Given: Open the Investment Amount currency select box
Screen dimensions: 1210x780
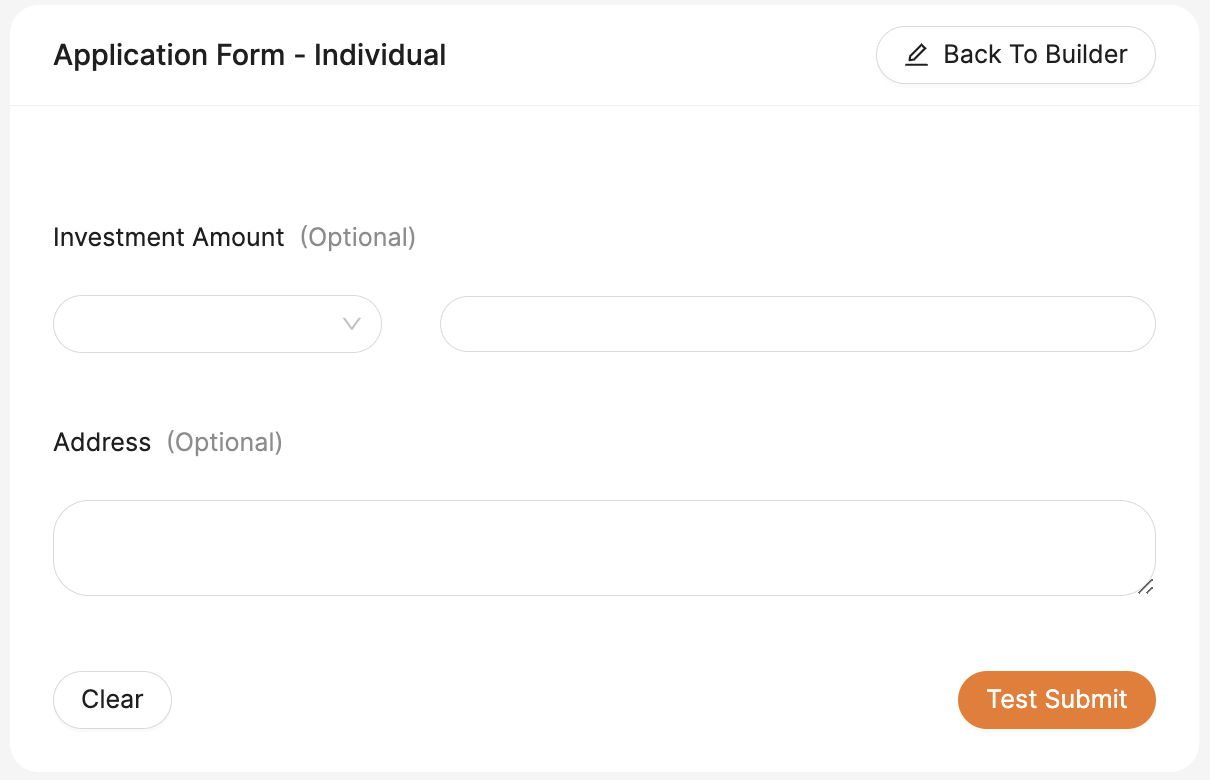Looking at the screenshot, I should click(x=217, y=324).
